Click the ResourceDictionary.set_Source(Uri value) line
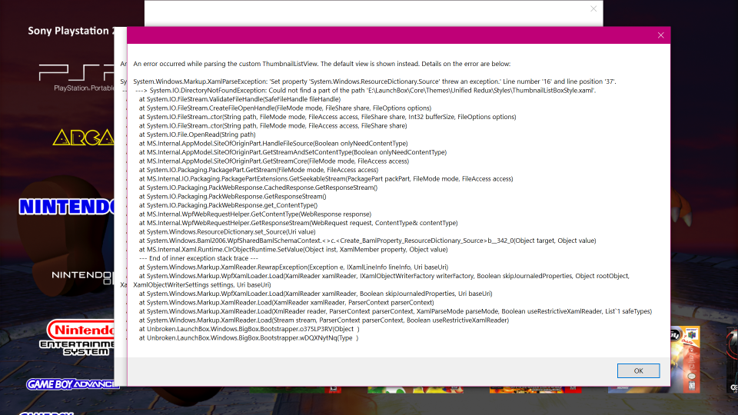The width and height of the screenshot is (738, 416). pyautogui.click(x=227, y=232)
